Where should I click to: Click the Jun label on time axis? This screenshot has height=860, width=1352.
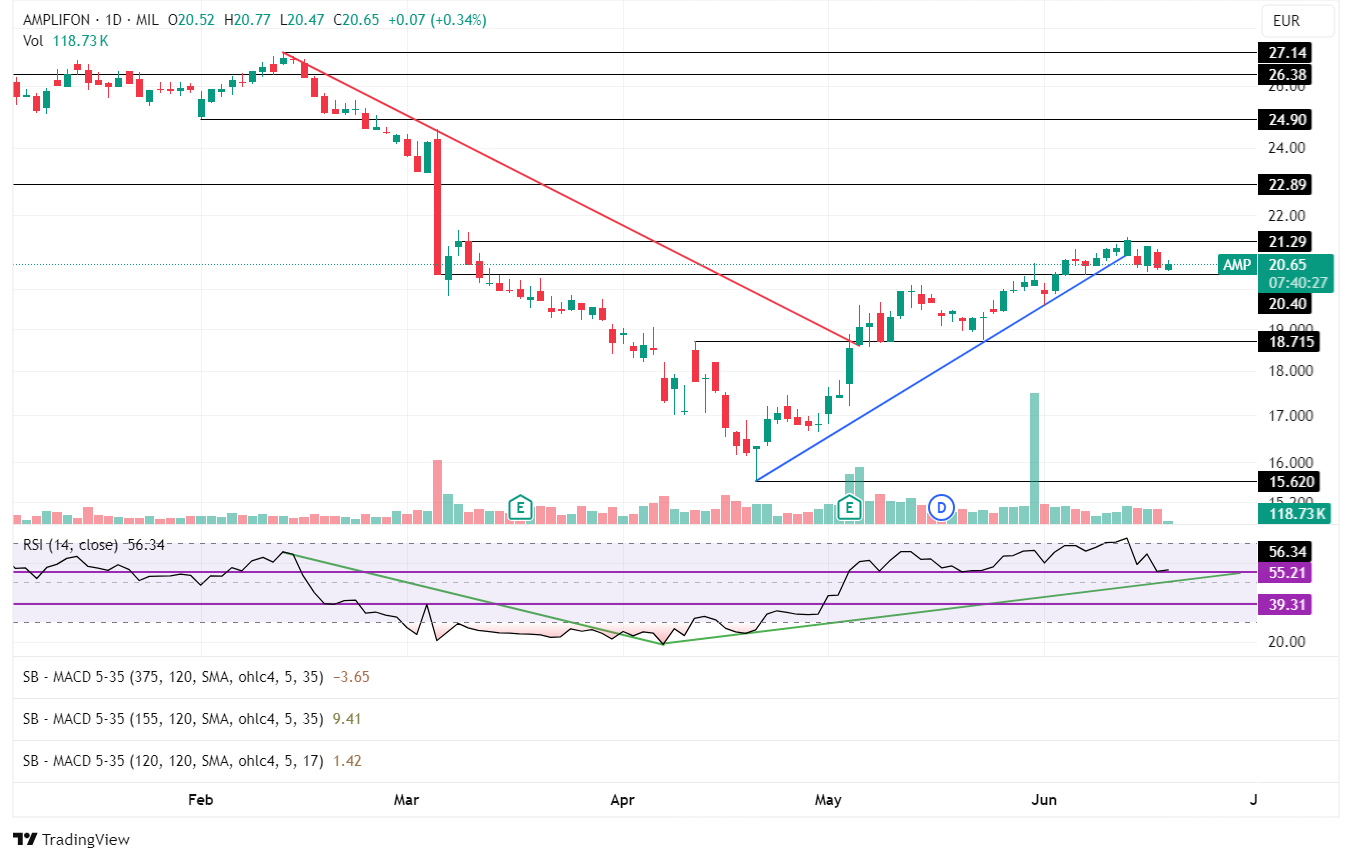[1044, 800]
